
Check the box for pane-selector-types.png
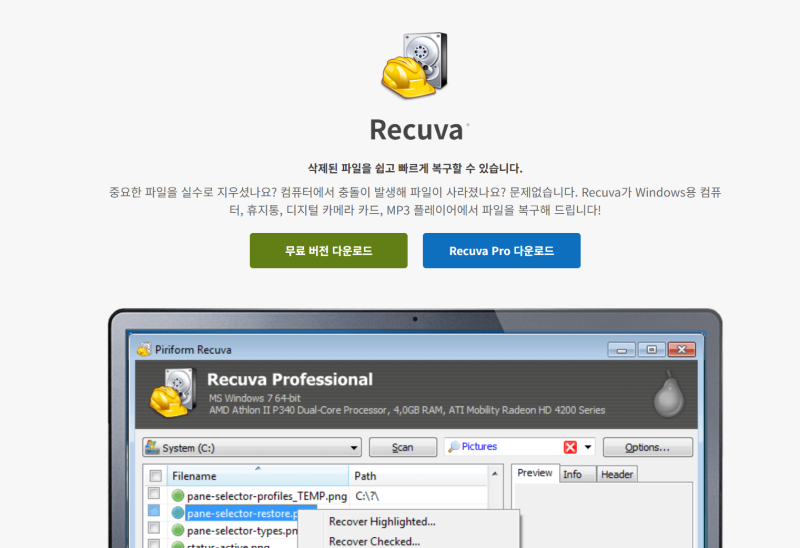click(x=154, y=528)
